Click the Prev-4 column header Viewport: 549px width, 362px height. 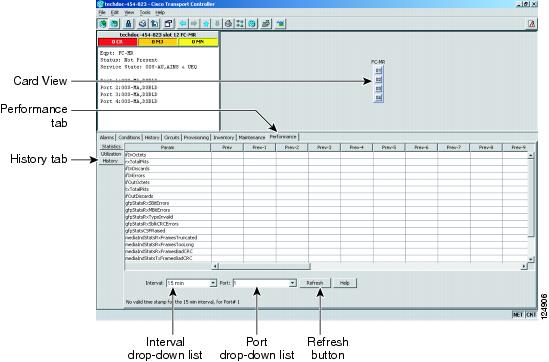pyautogui.click(x=356, y=147)
